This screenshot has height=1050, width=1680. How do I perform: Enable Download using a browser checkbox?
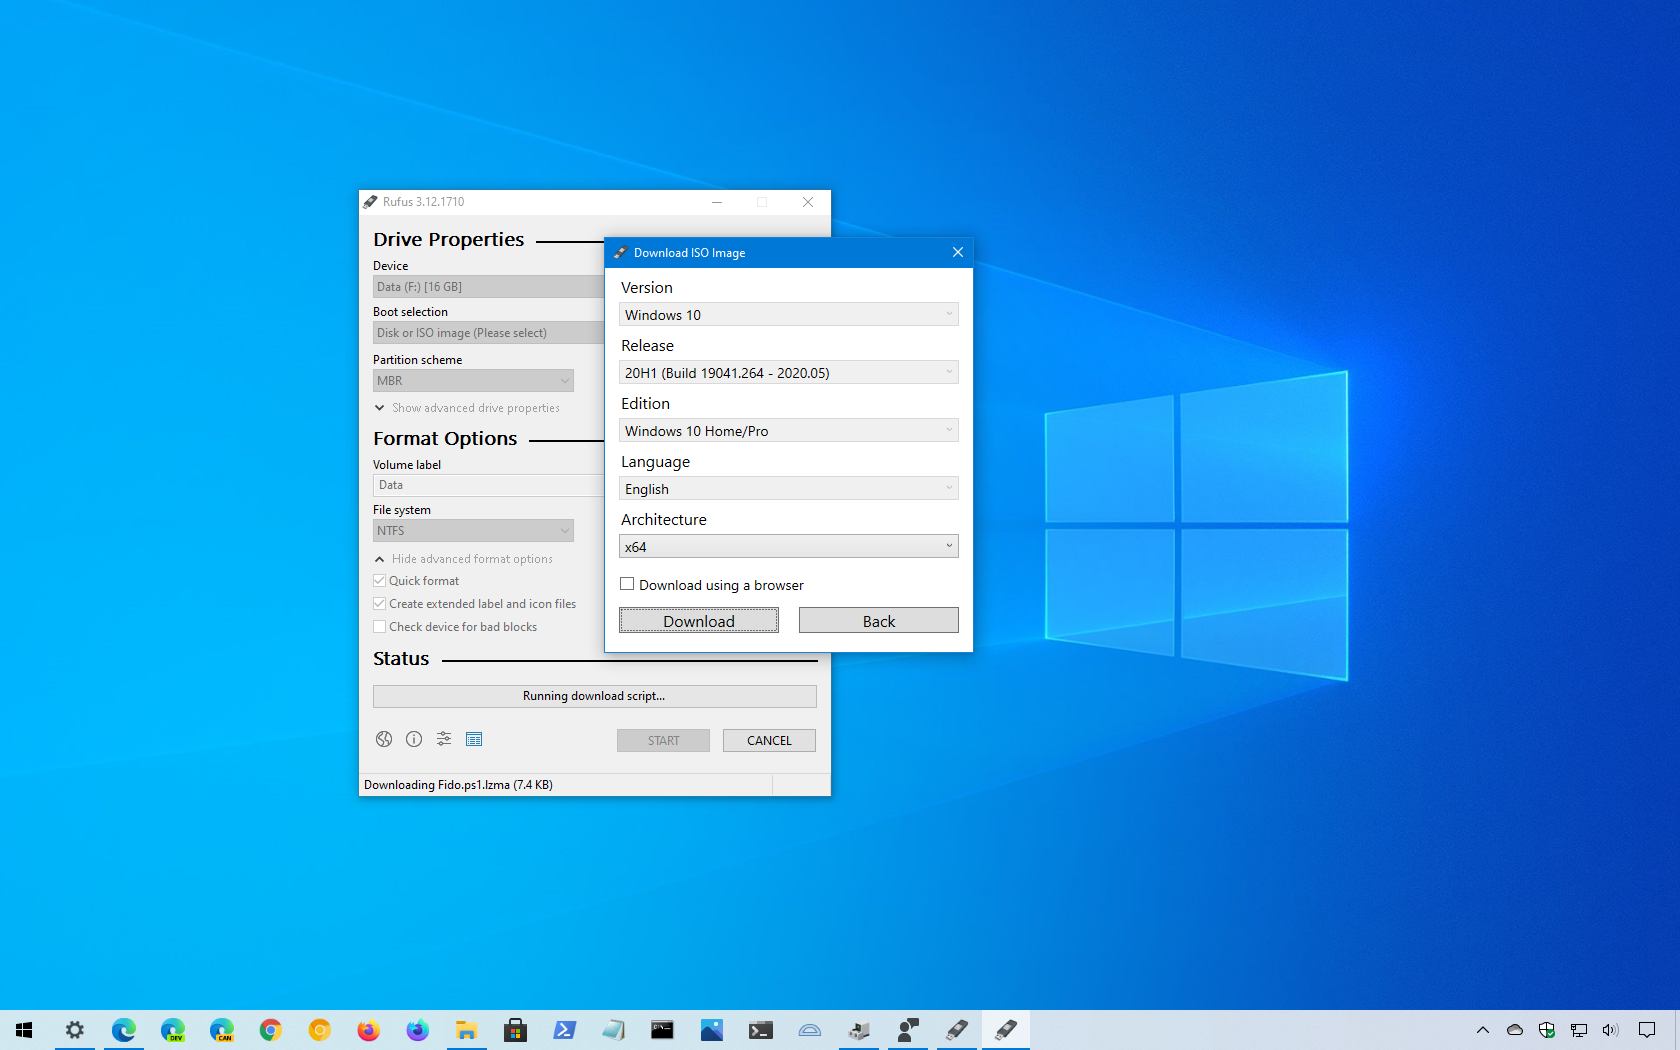[x=627, y=584]
